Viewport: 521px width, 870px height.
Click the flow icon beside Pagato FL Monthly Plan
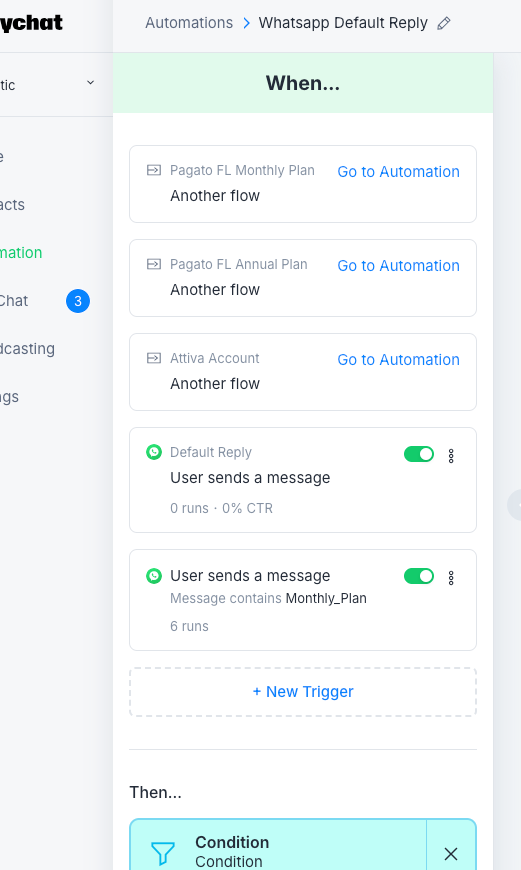tap(154, 170)
